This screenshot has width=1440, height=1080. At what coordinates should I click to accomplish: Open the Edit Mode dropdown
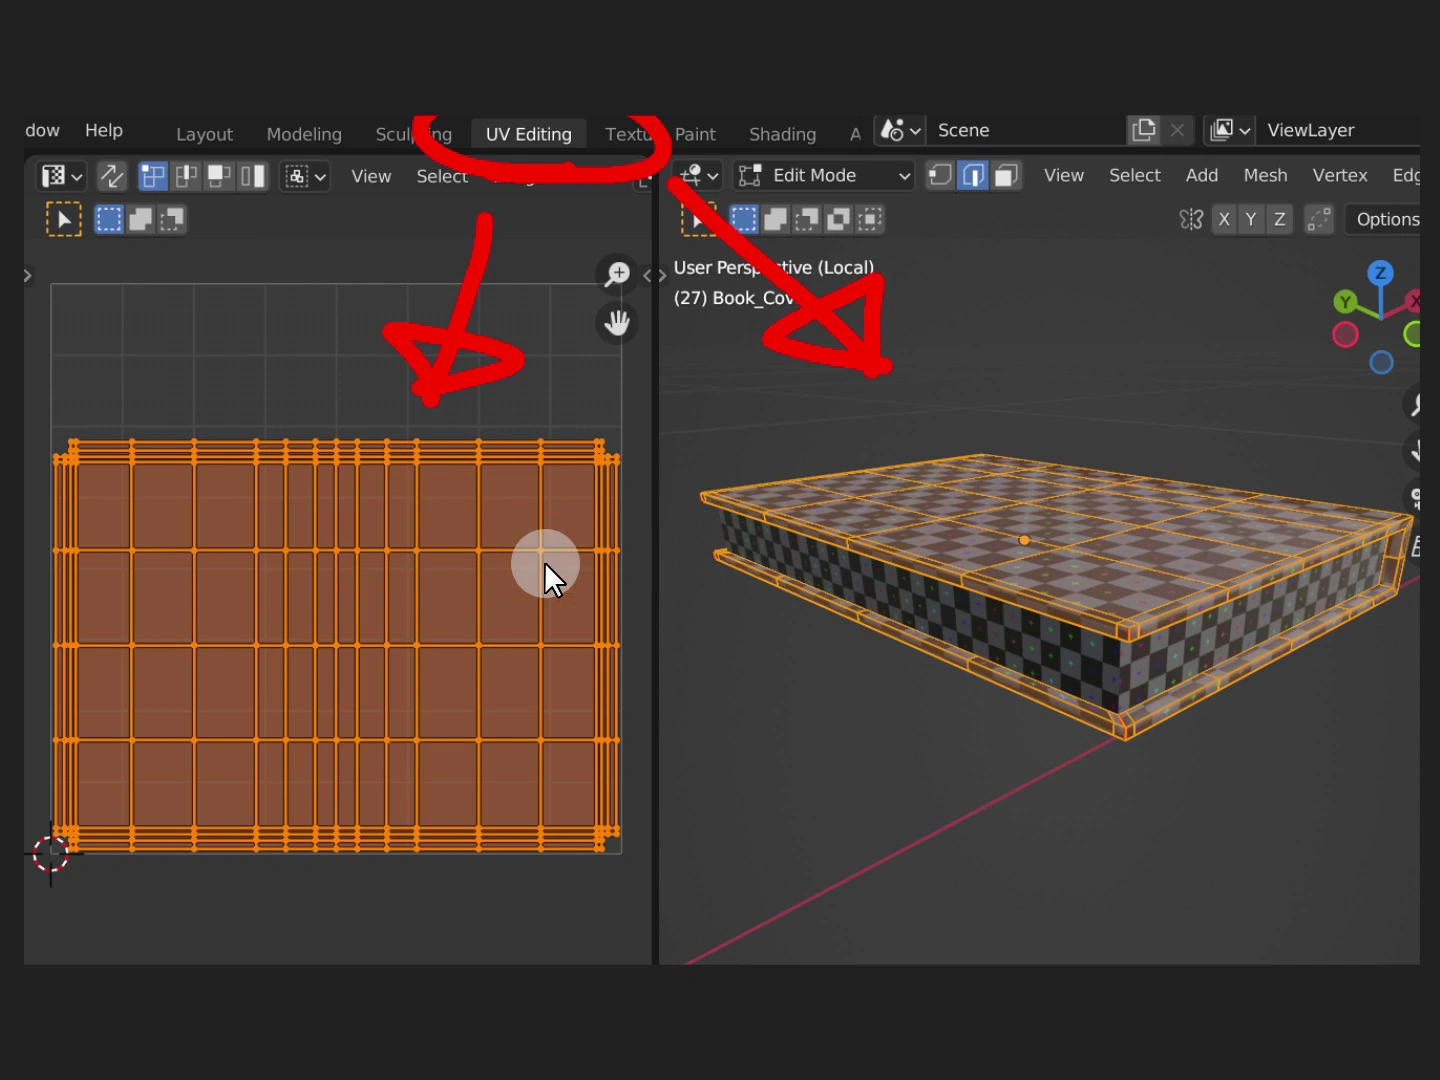pos(825,176)
